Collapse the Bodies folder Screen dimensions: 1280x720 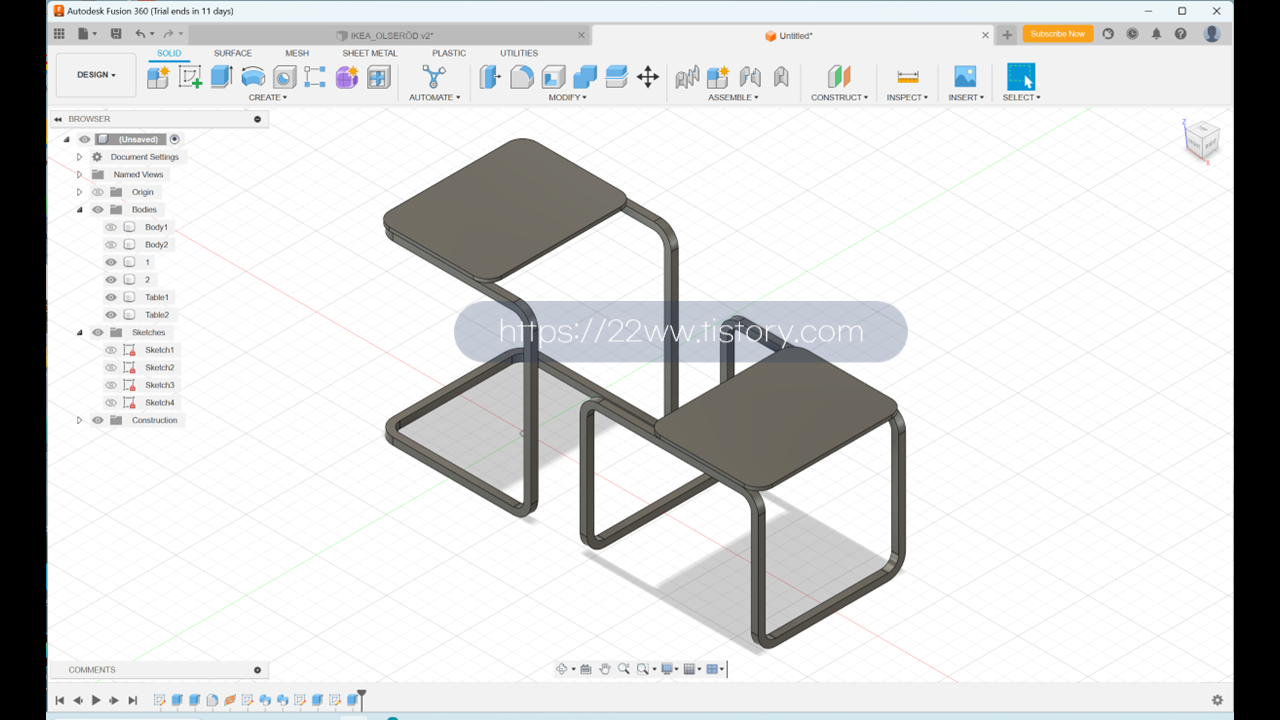79,210
